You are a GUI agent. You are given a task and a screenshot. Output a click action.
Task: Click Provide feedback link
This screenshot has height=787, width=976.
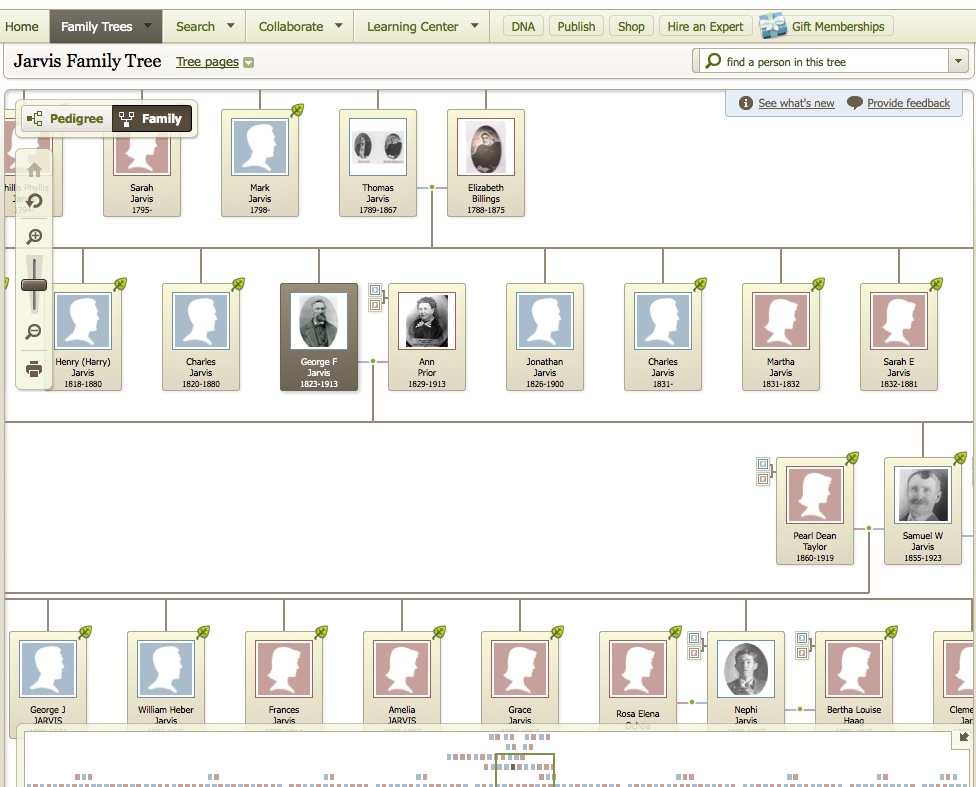[908, 103]
